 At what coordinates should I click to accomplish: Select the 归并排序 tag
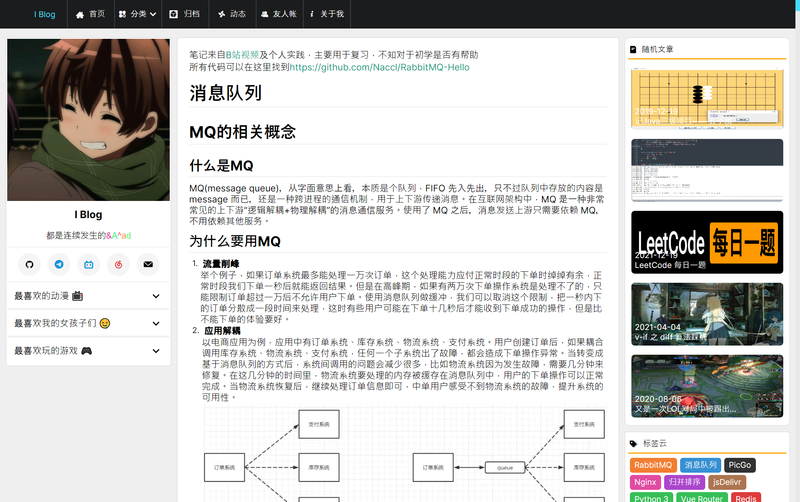tap(685, 482)
